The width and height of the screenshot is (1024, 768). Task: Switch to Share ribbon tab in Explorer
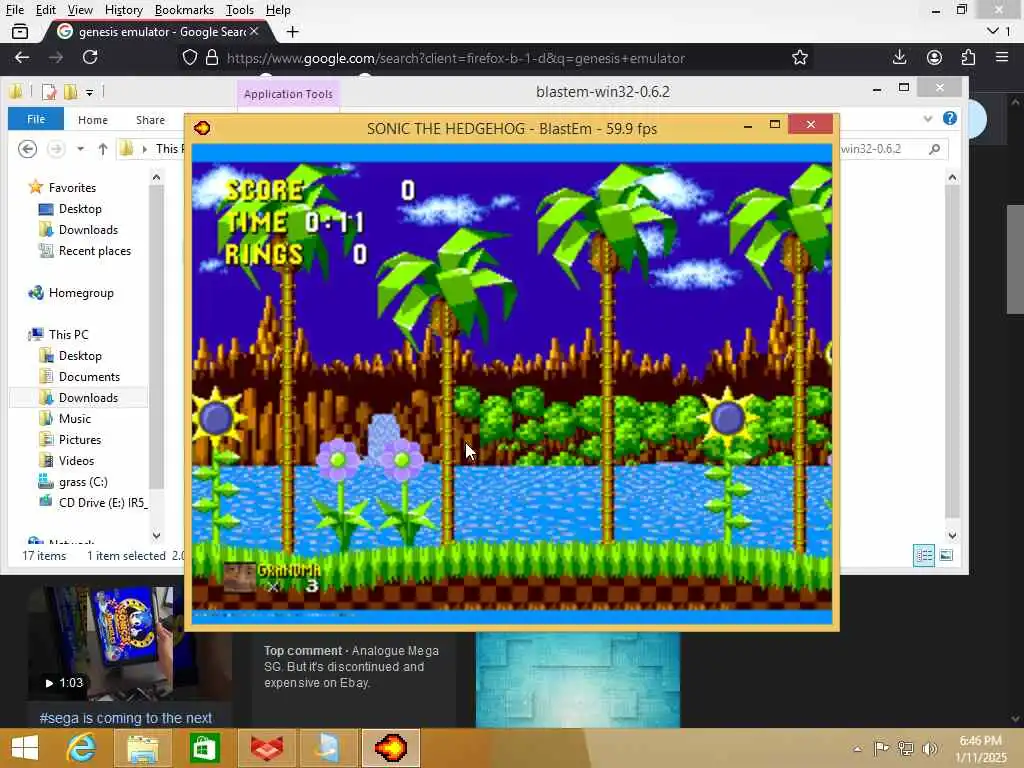pos(150,120)
